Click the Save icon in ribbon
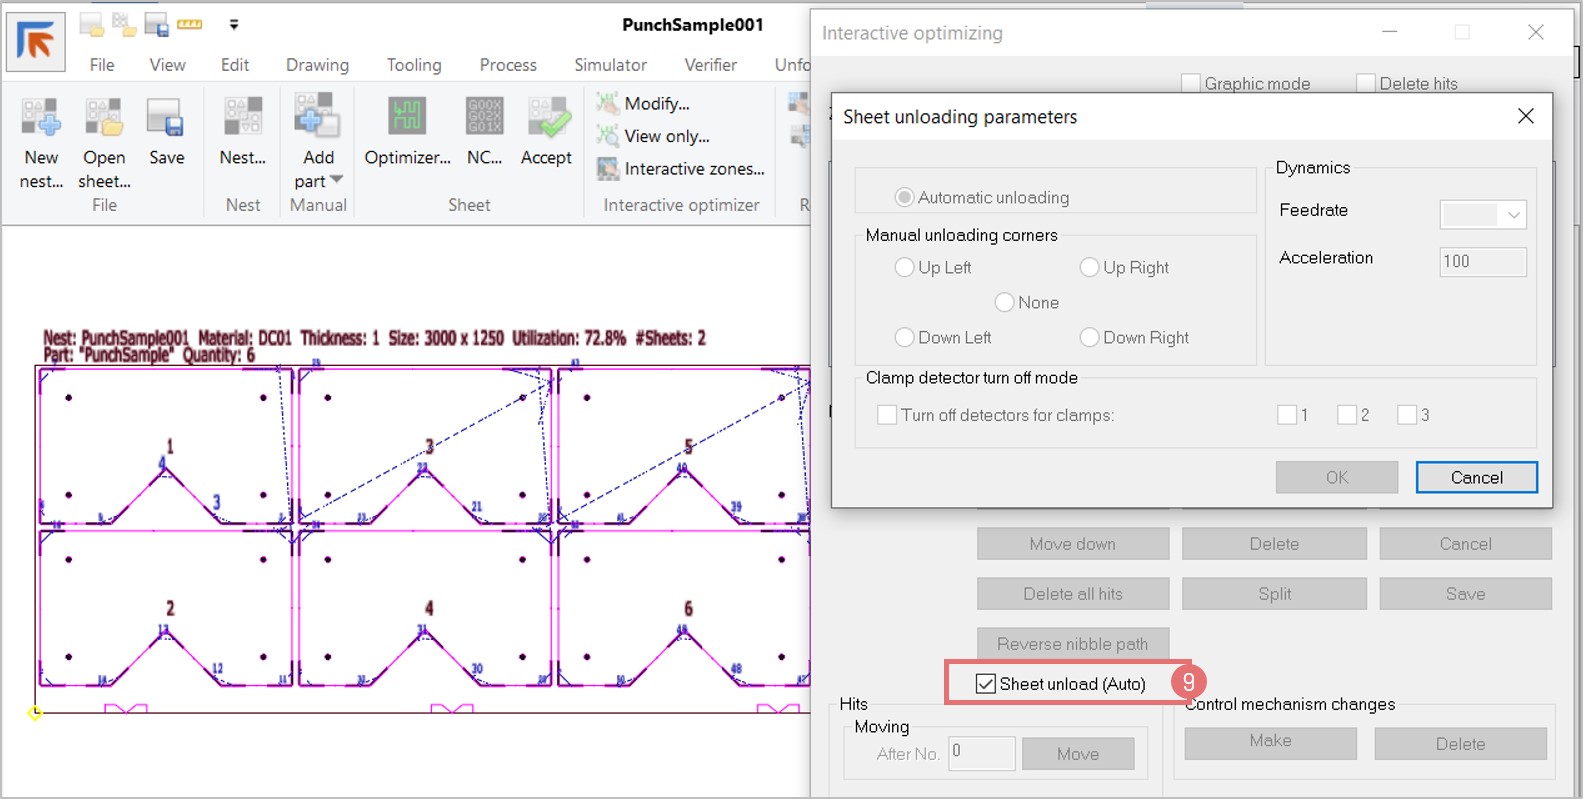The width and height of the screenshot is (1583, 799). click(x=166, y=118)
